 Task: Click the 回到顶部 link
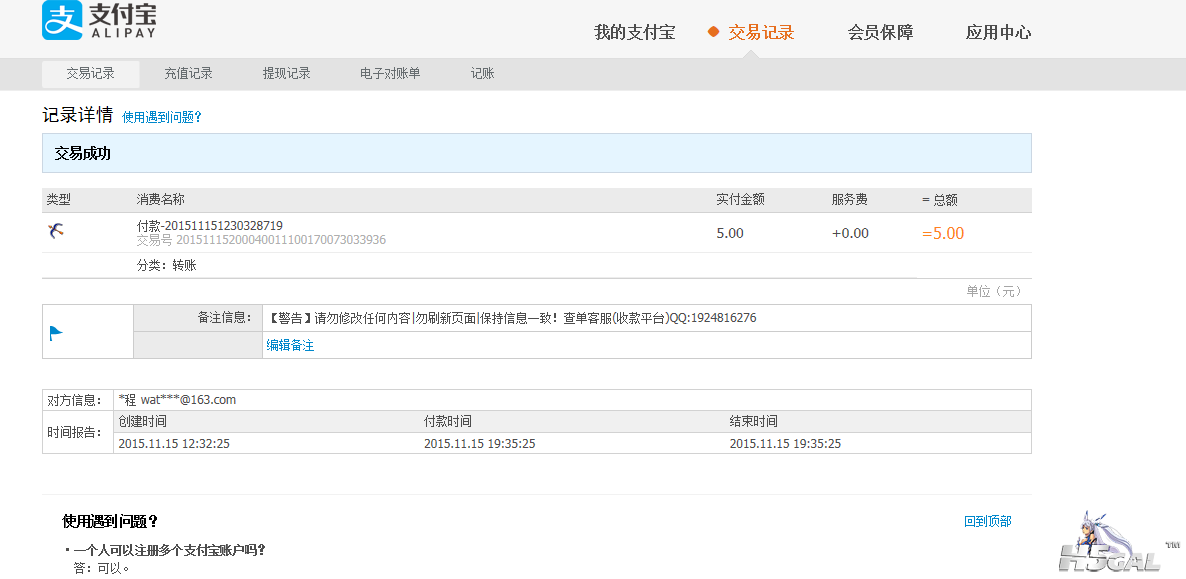tap(987, 521)
